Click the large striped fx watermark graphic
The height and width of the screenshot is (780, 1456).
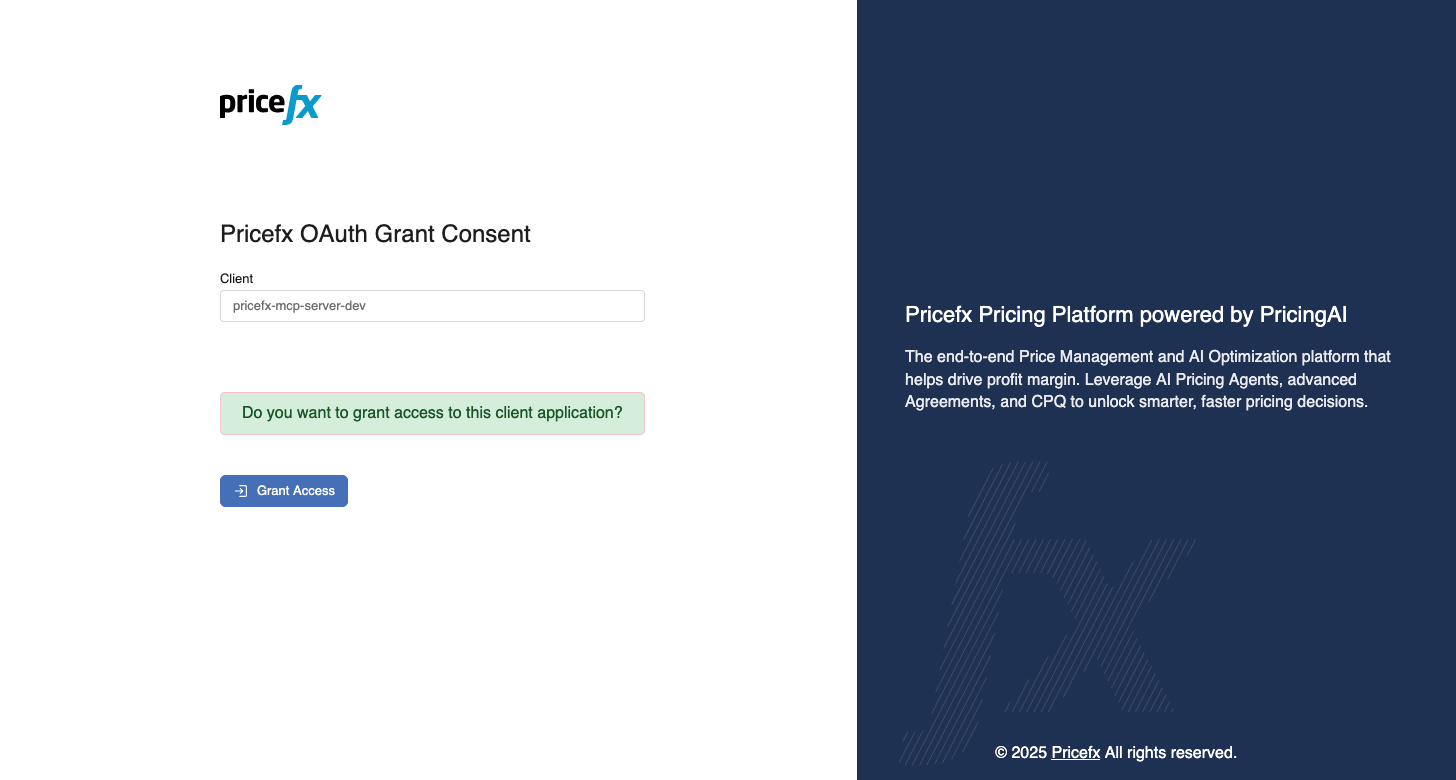[x=1047, y=612]
